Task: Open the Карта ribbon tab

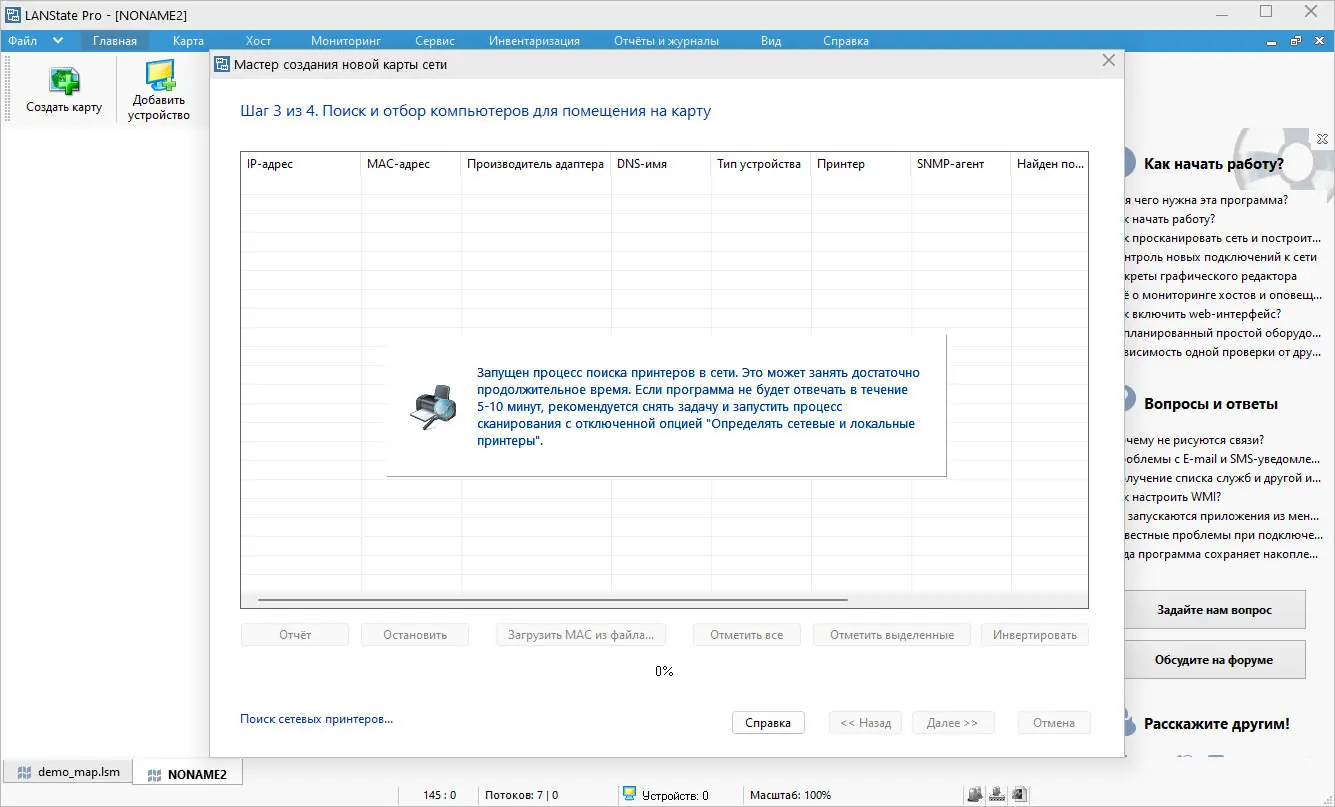Action: click(x=188, y=41)
